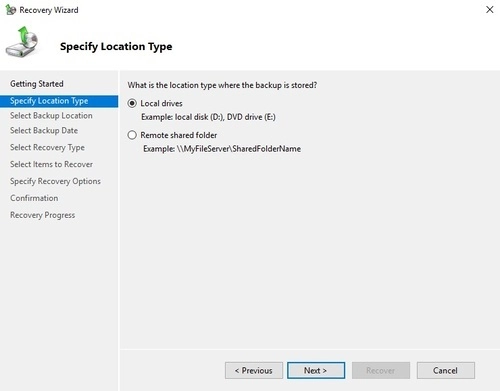This screenshot has width=500, height=391.
Task: Click the Recovery Wizard title bar icon
Action: [x=10, y=10]
